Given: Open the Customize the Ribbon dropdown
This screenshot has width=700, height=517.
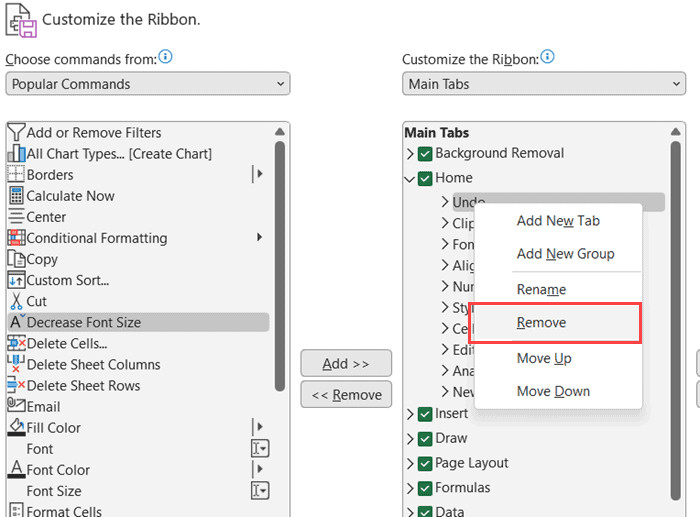Looking at the screenshot, I should point(544,84).
